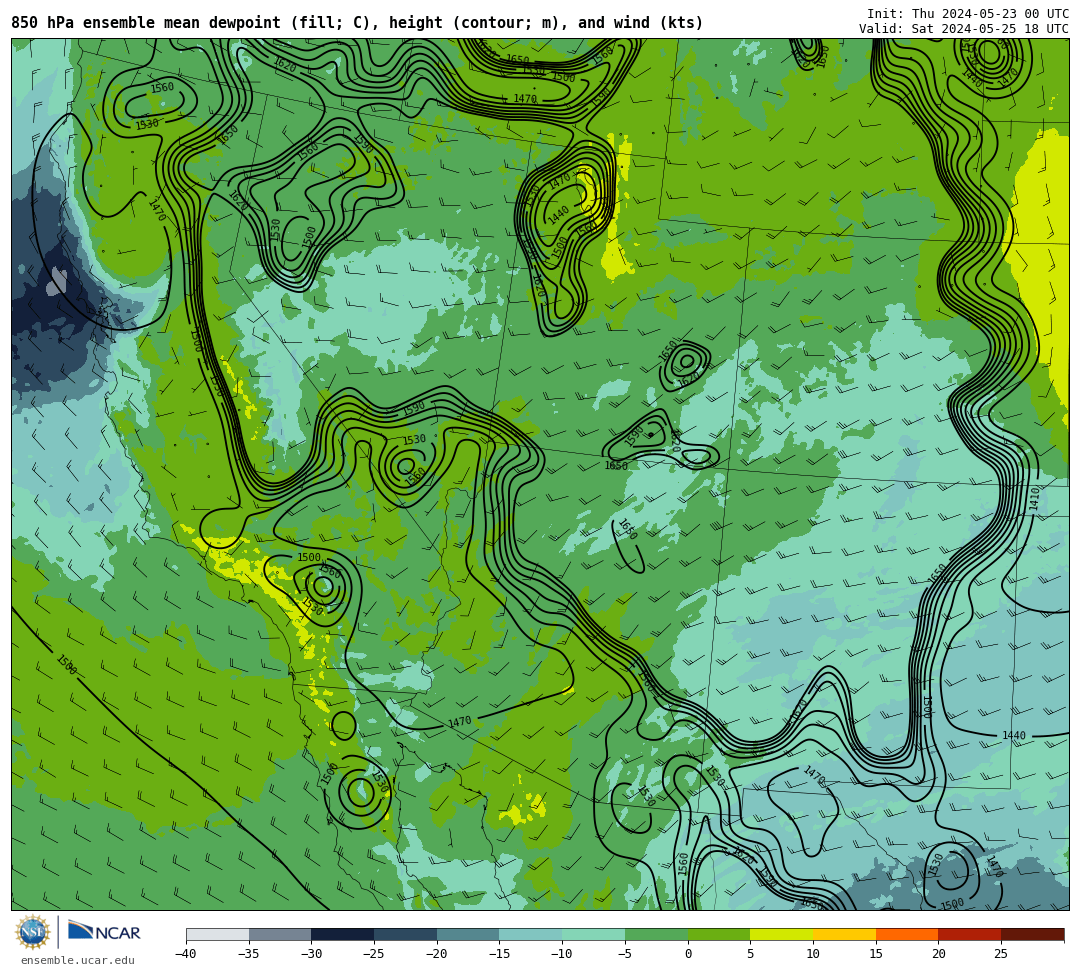Click the gray -35 to -30 color swatch

coord(280,934)
